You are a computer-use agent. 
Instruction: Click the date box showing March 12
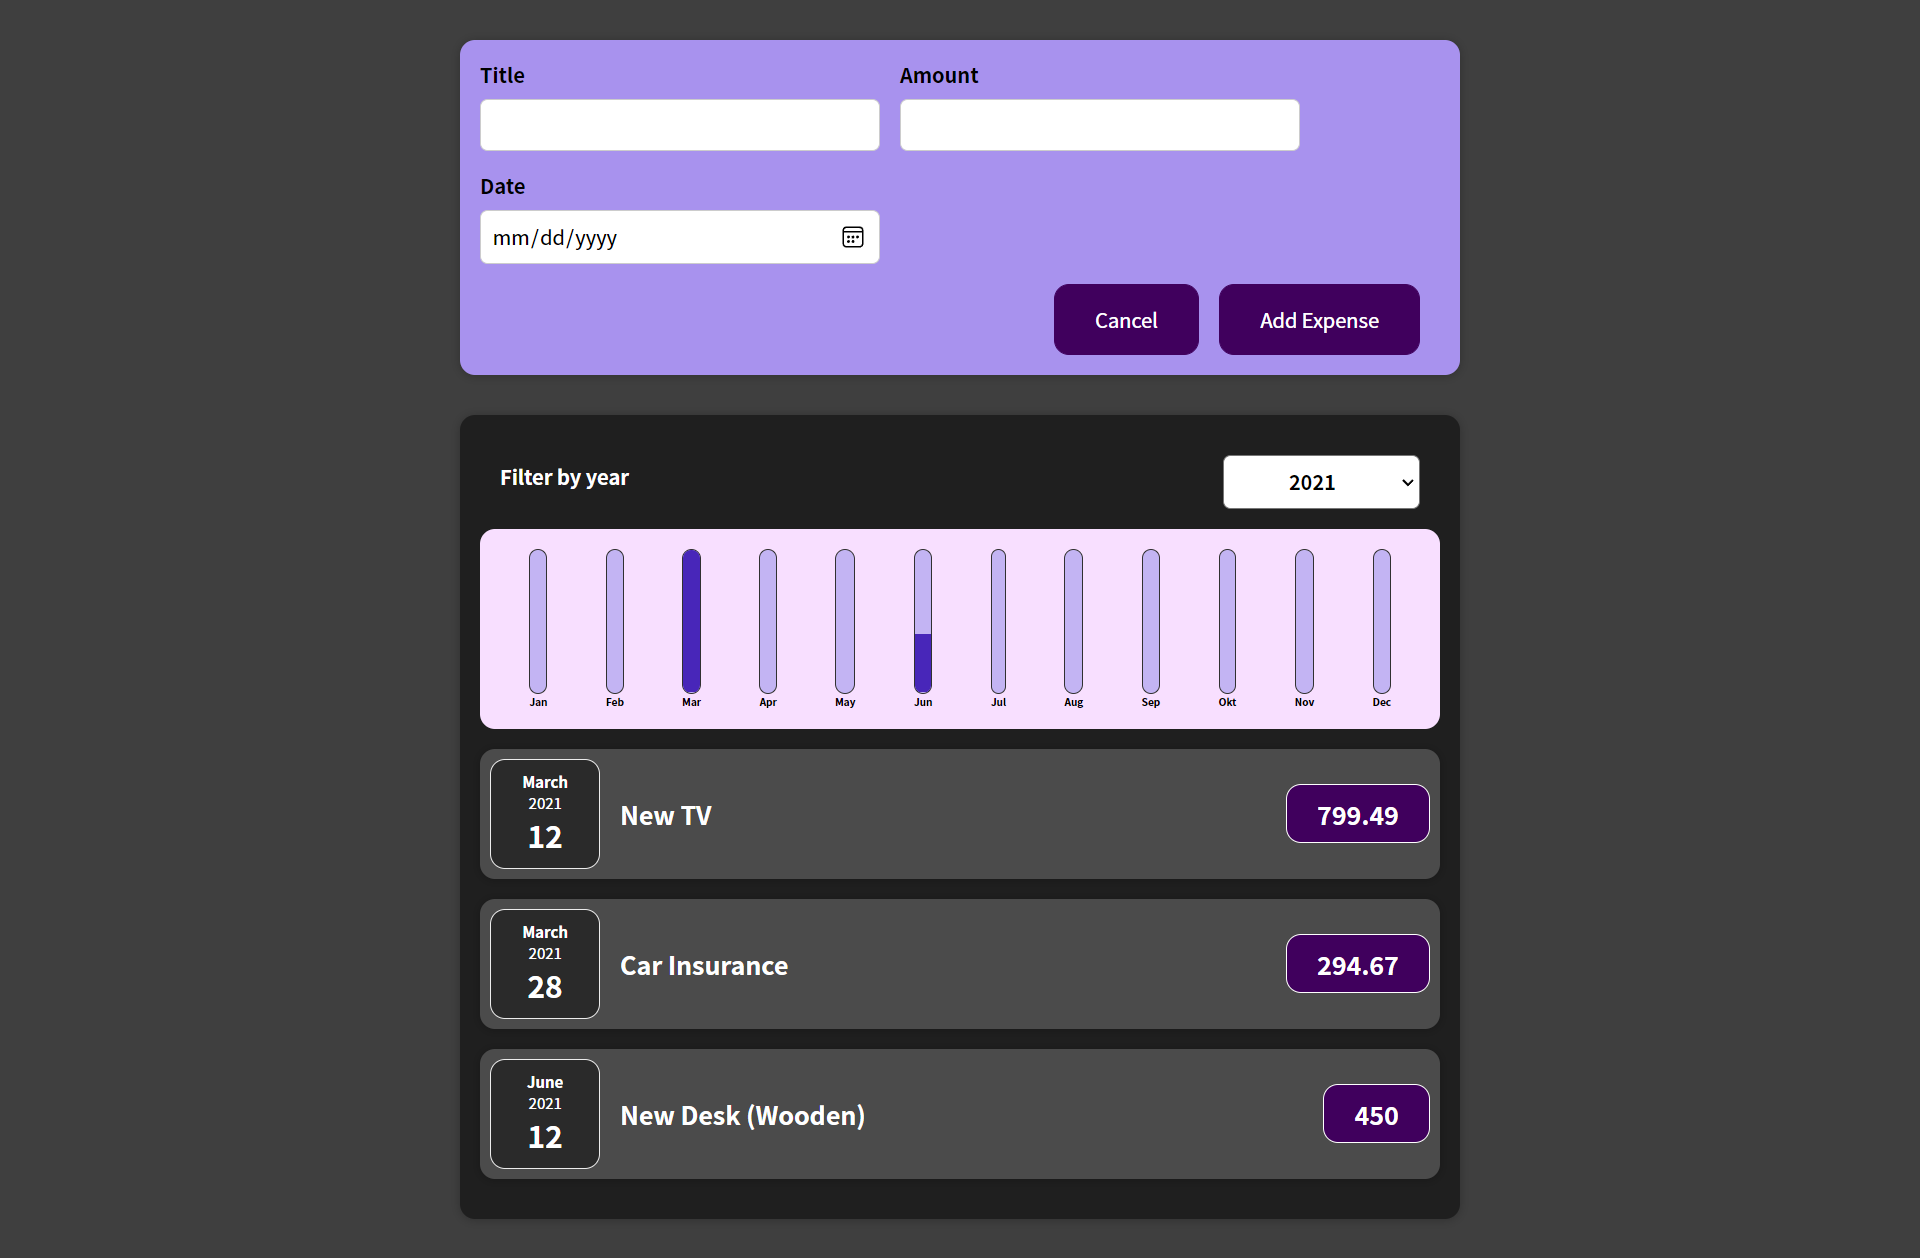tap(544, 813)
